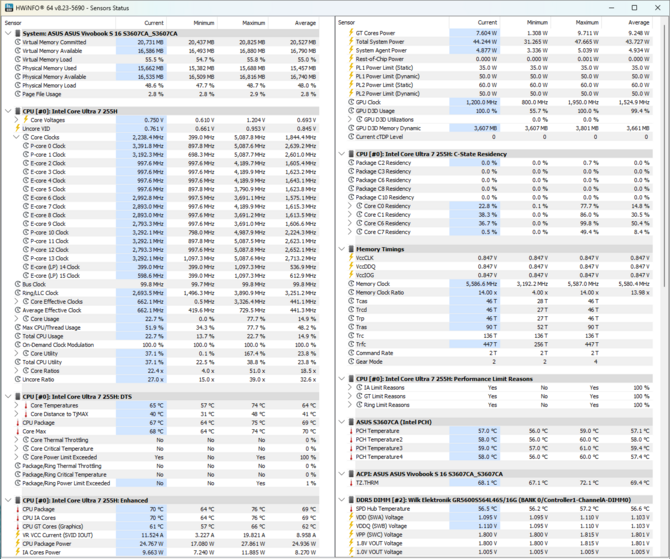This screenshot has height=559, width=670.
Task: Click the lightning icon beside VDD (SWA) Voltage
Action: [x=351, y=517]
